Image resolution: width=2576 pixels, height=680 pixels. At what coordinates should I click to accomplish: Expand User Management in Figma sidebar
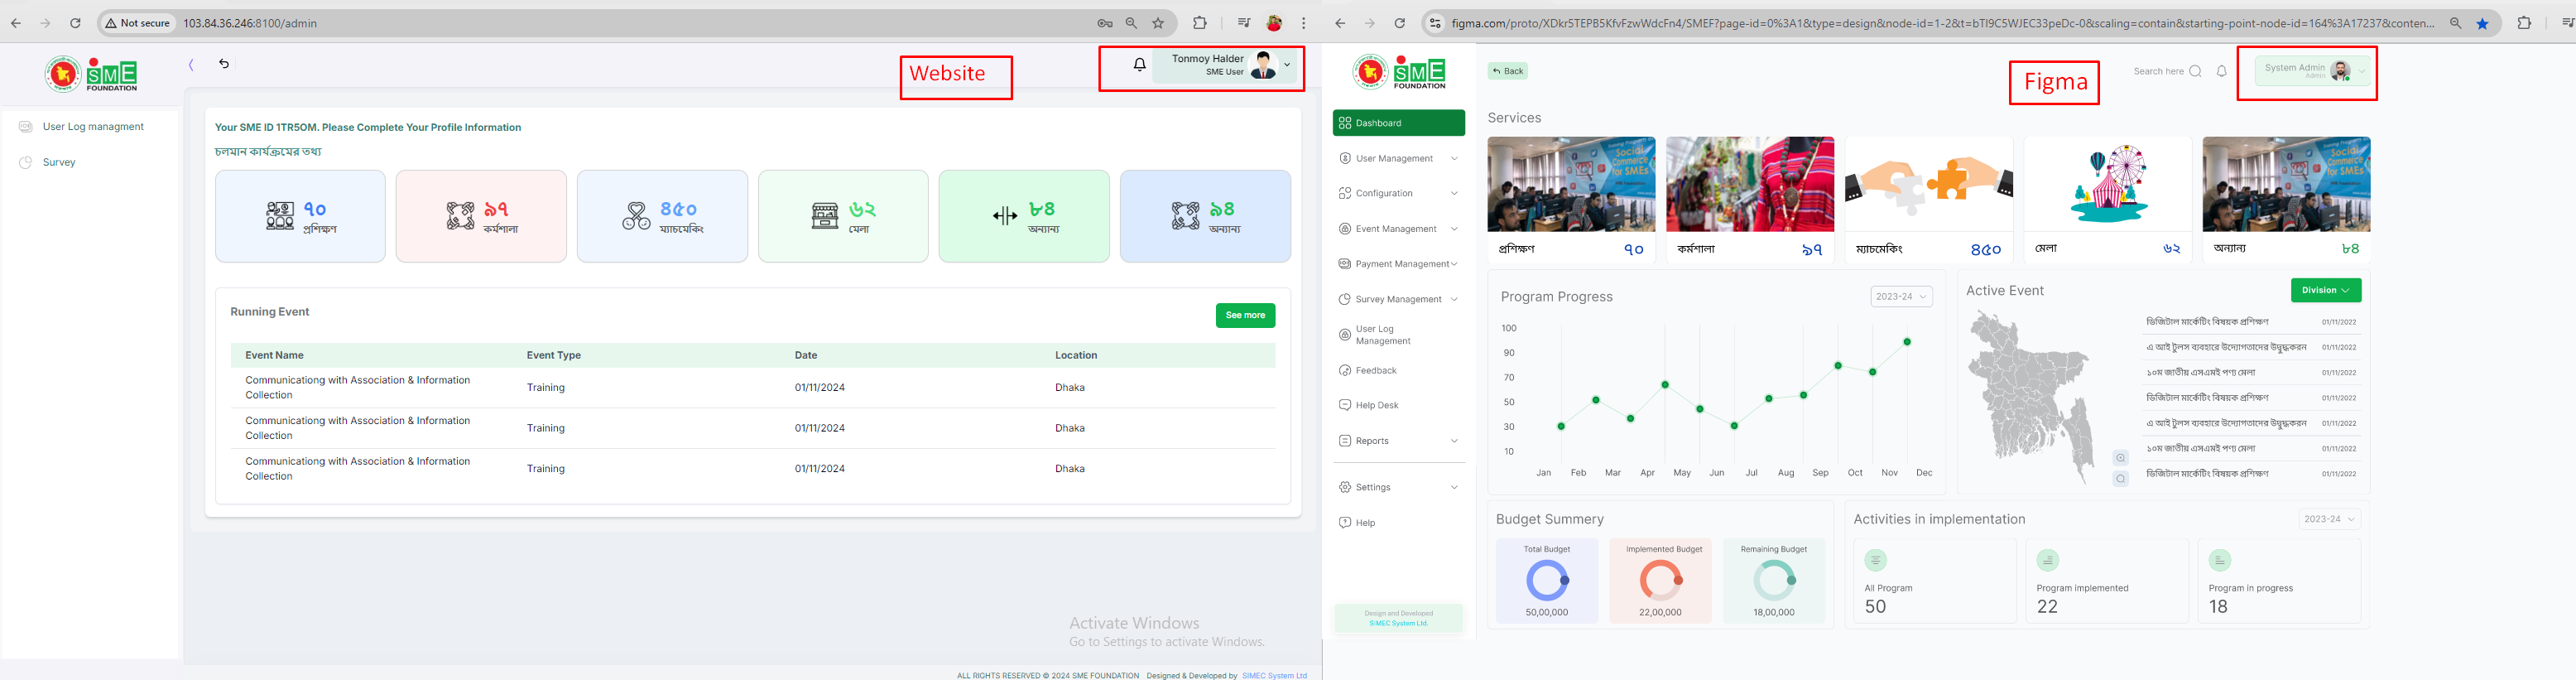[1398, 158]
